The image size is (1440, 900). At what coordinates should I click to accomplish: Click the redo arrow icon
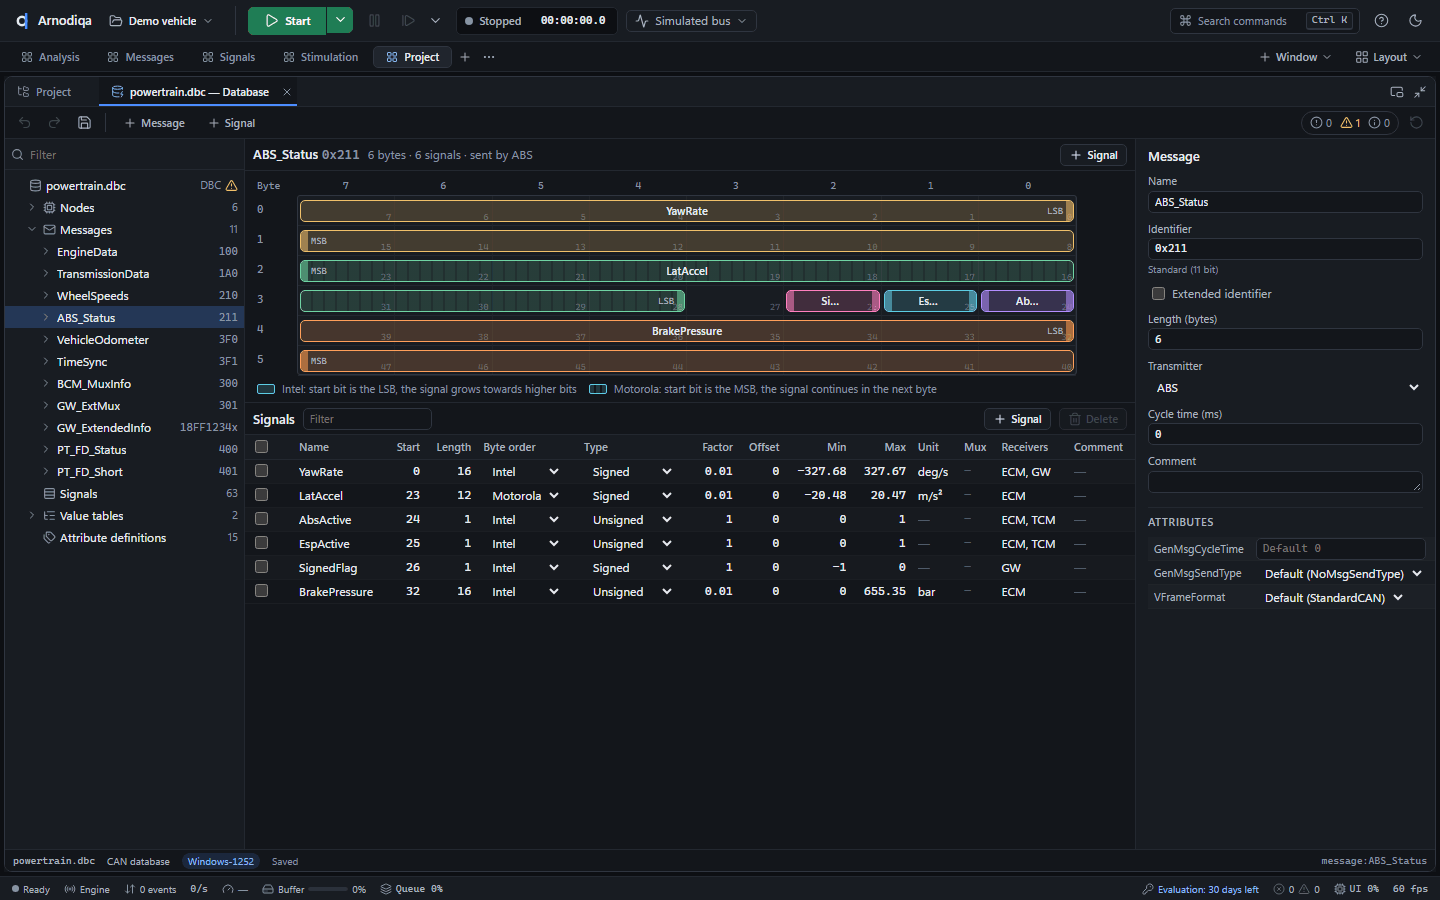click(54, 123)
